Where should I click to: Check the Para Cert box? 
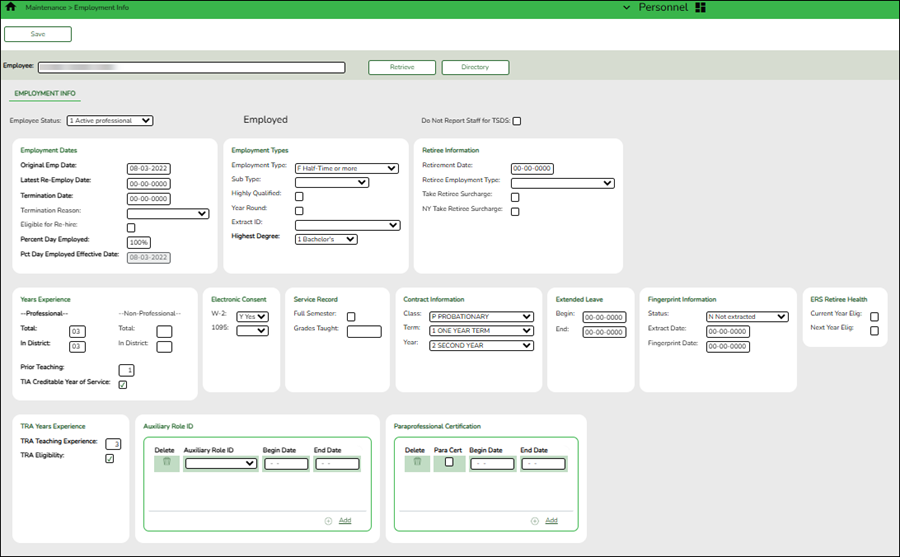point(449,462)
